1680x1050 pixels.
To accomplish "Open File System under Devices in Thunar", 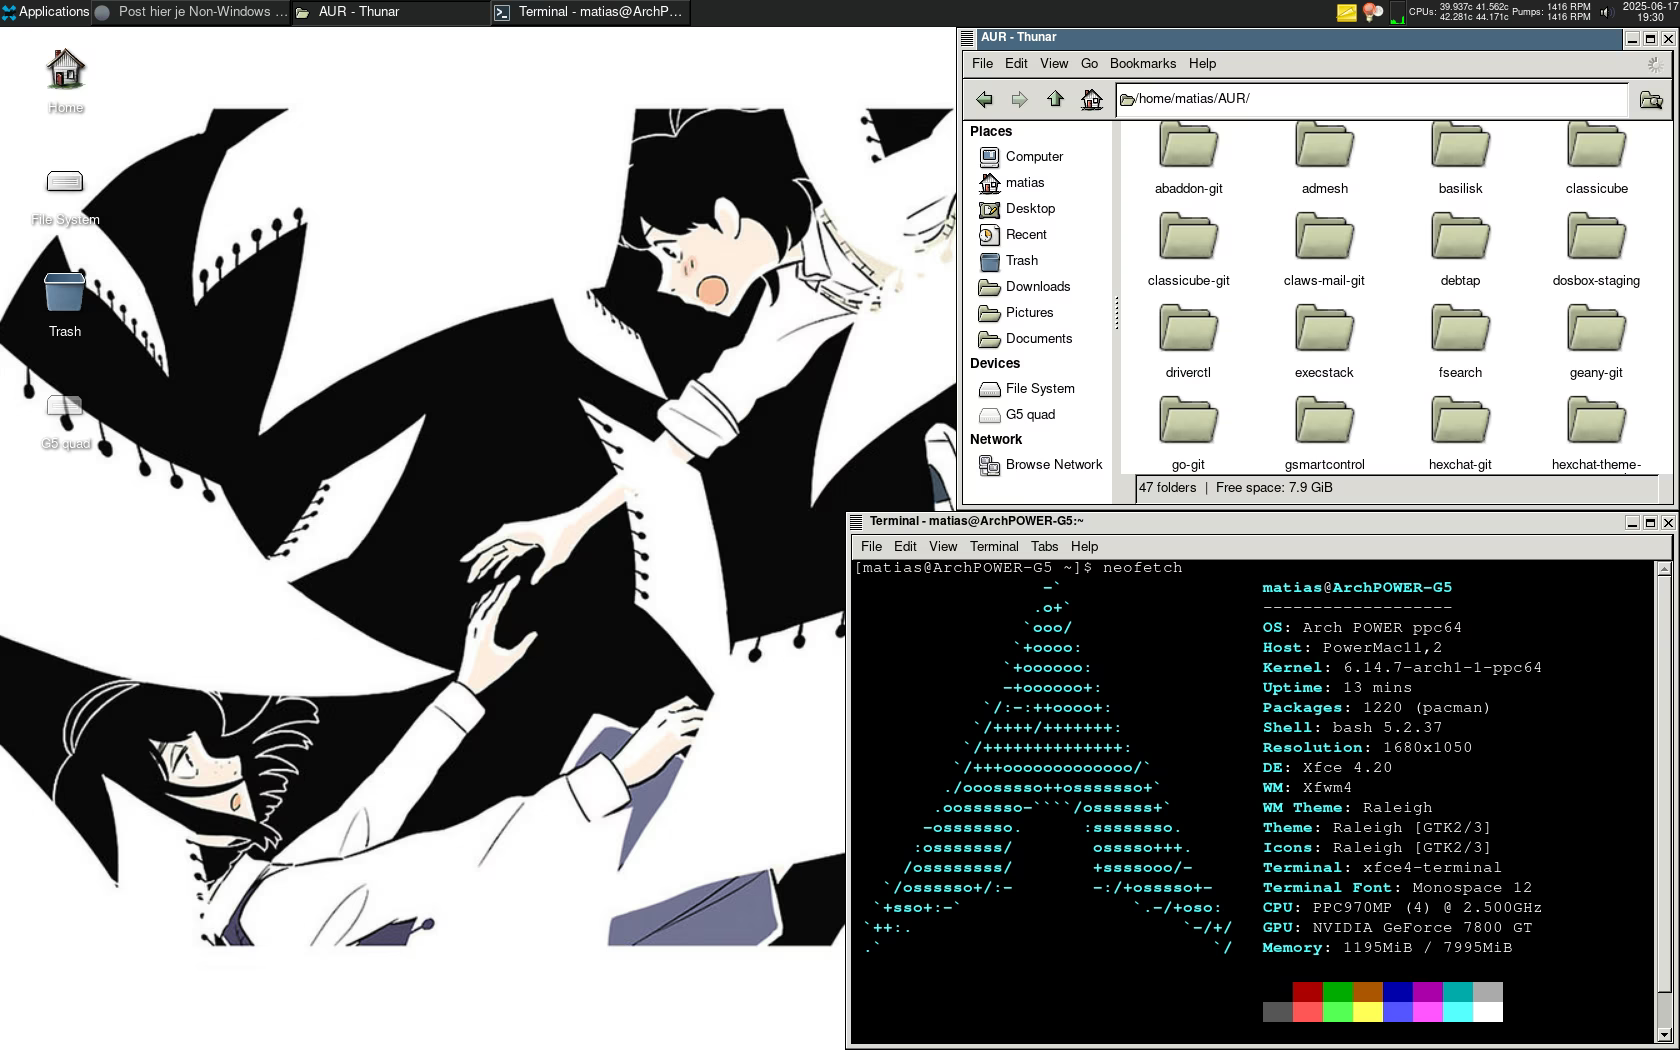I will point(1040,389).
